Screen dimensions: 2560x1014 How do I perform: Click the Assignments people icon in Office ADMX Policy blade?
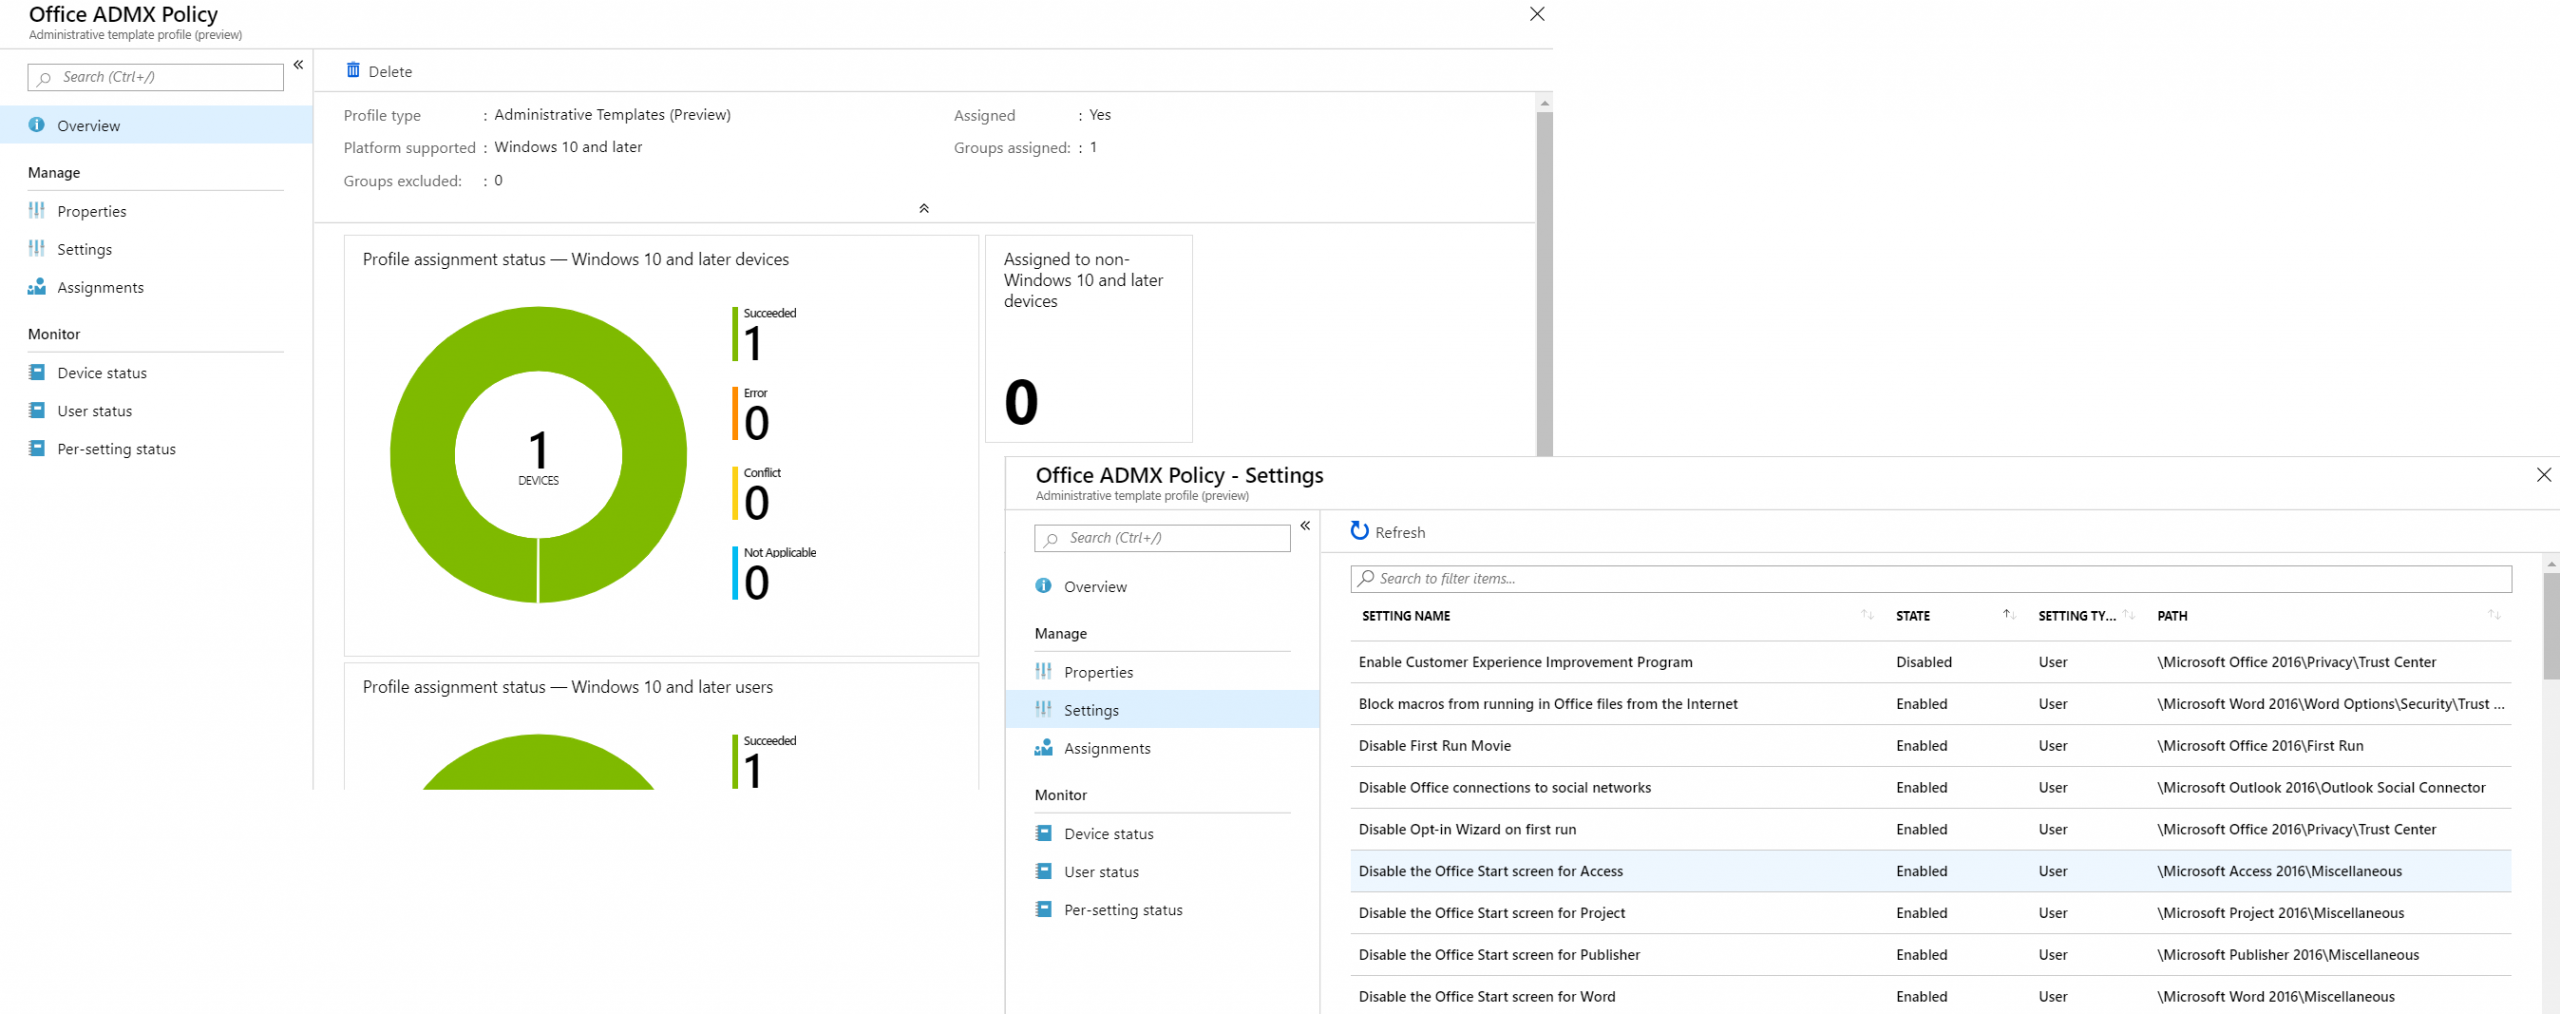click(37, 287)
